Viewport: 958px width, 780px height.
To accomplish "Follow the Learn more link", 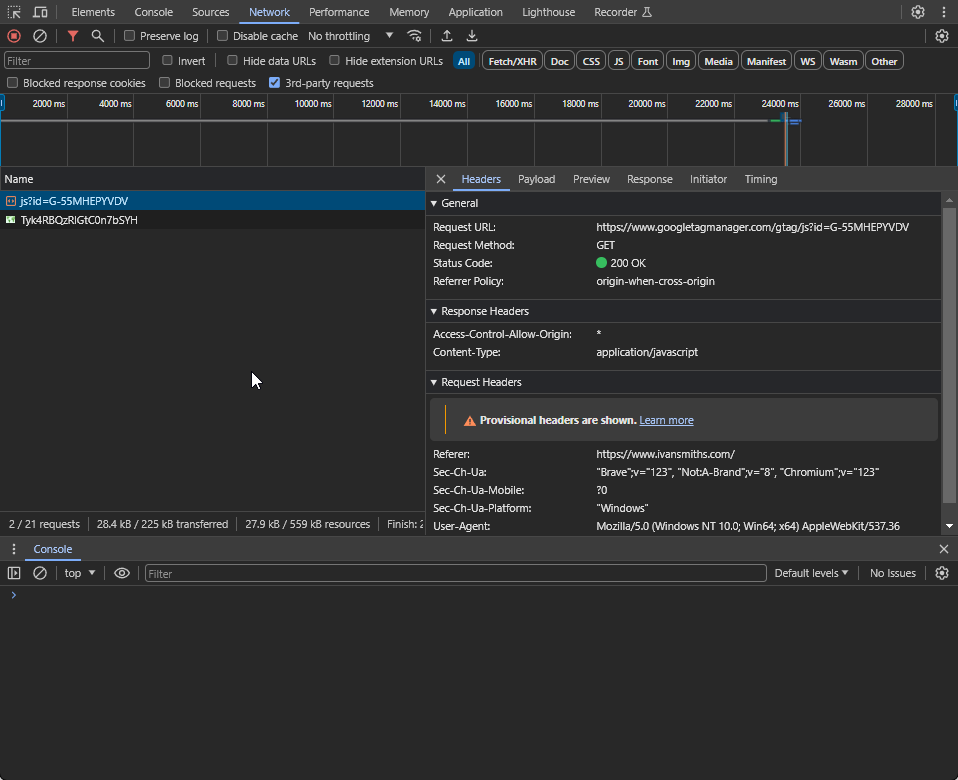I will [666, 420].
